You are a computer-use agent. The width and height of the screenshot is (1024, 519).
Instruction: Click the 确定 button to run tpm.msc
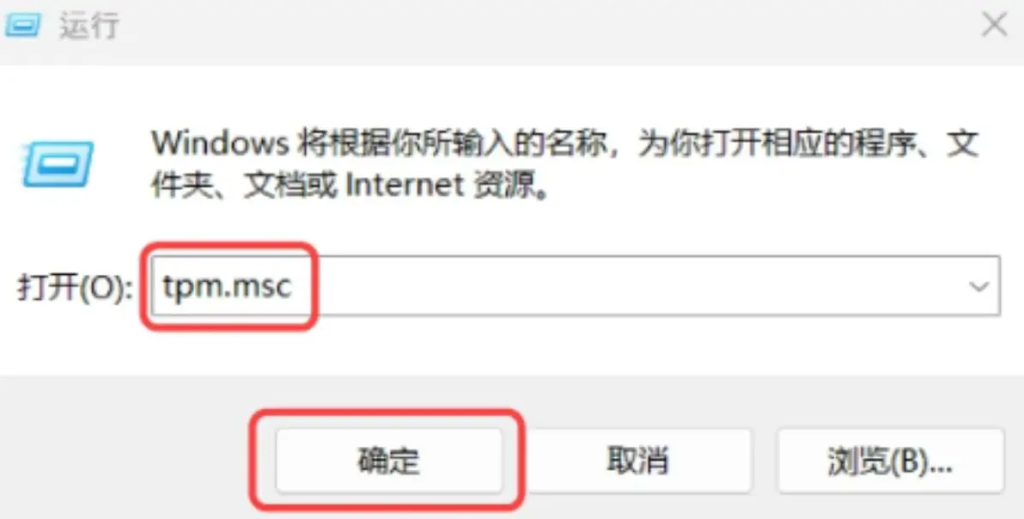[x=389, y=461]
